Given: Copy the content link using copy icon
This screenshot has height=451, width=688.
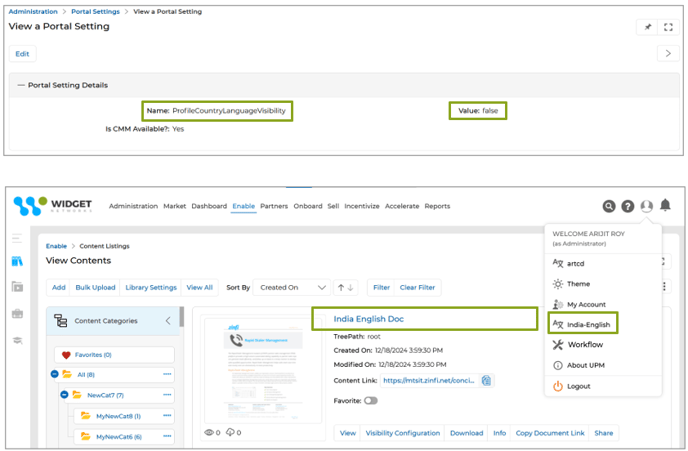Looking at the screenshot, I should tap(486, 380).
